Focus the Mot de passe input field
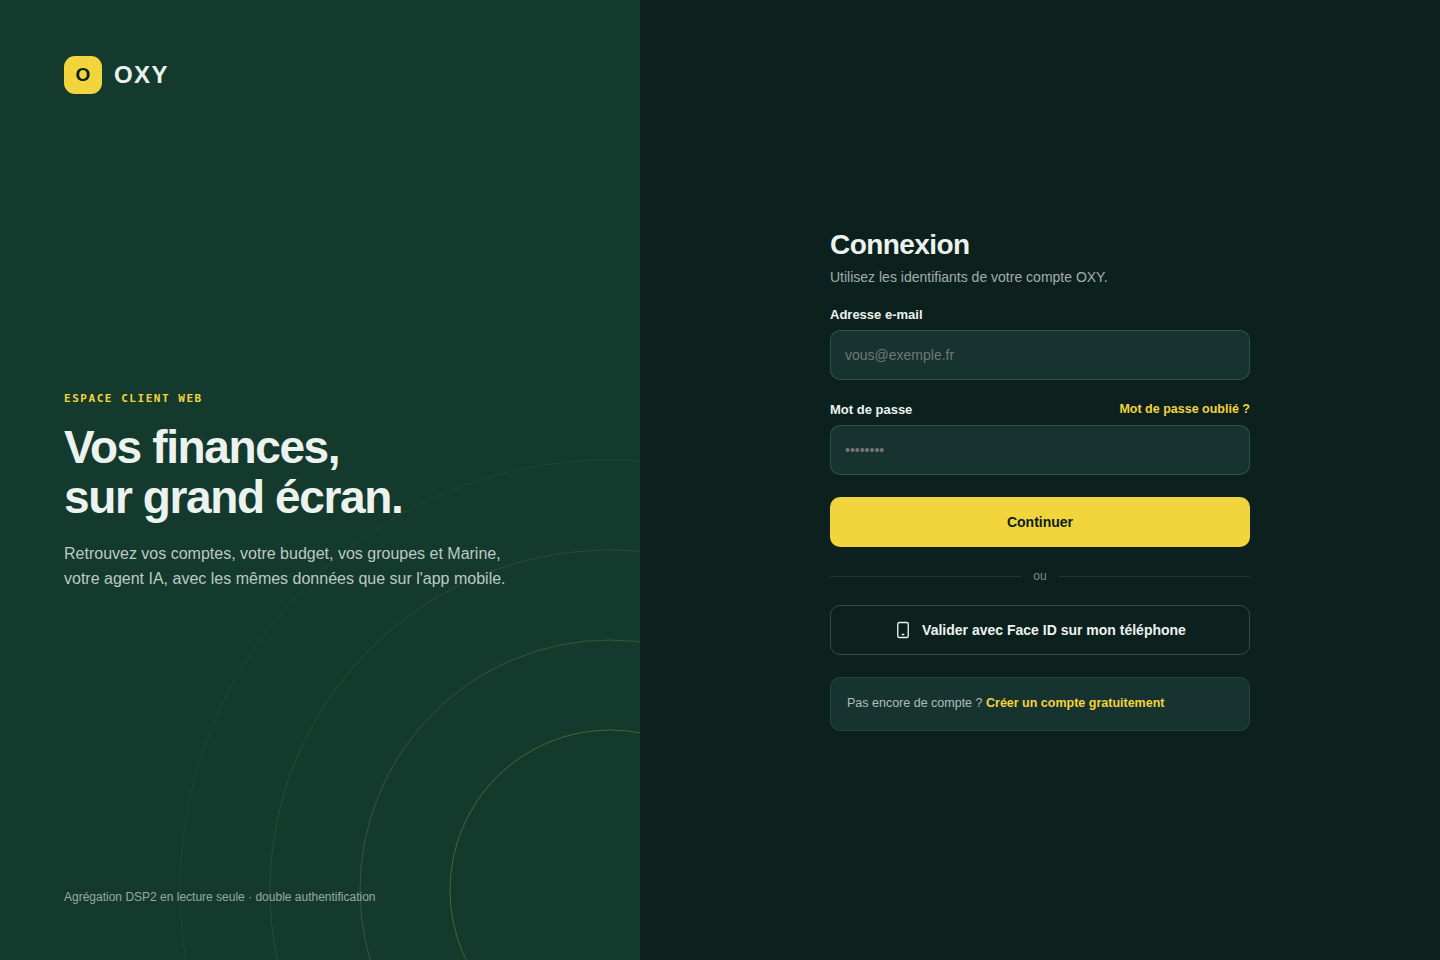The width and height of the screenshot is (1440, 960). (1040, 450)
